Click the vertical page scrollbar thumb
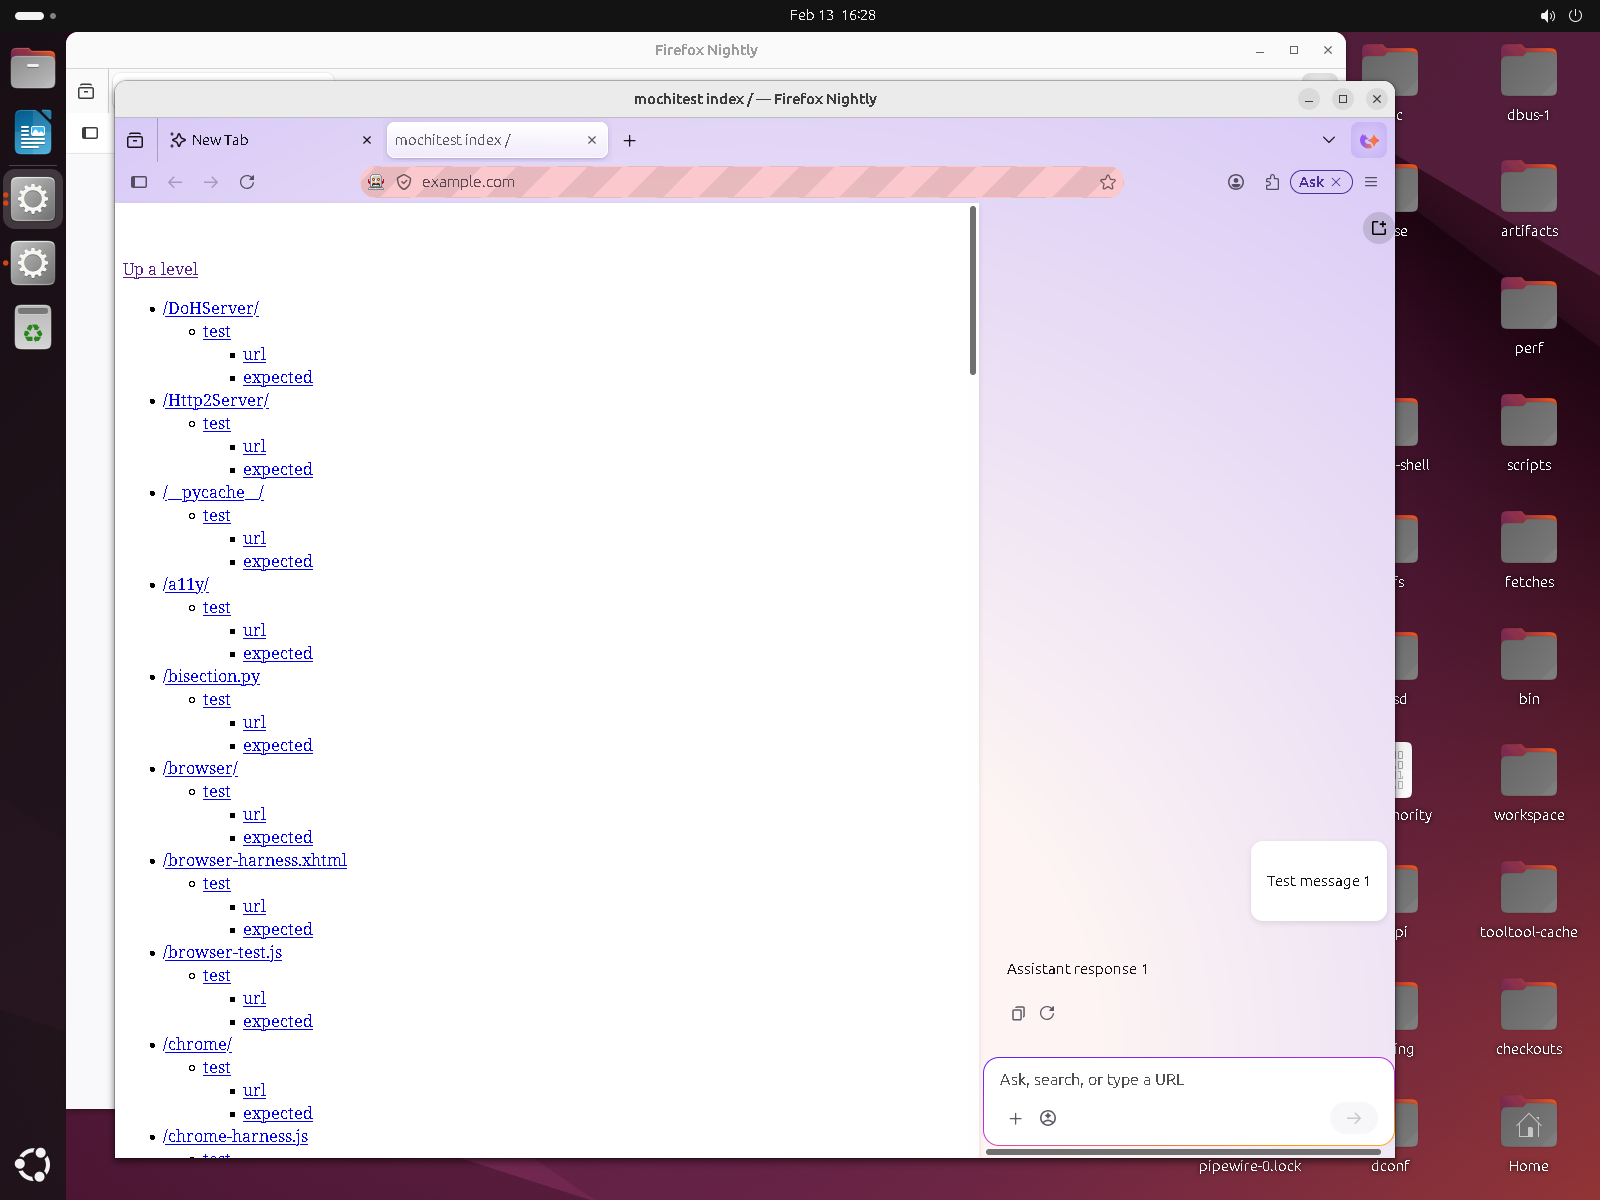This screenshot has width=1600, height=1200. tap(972, 290)
